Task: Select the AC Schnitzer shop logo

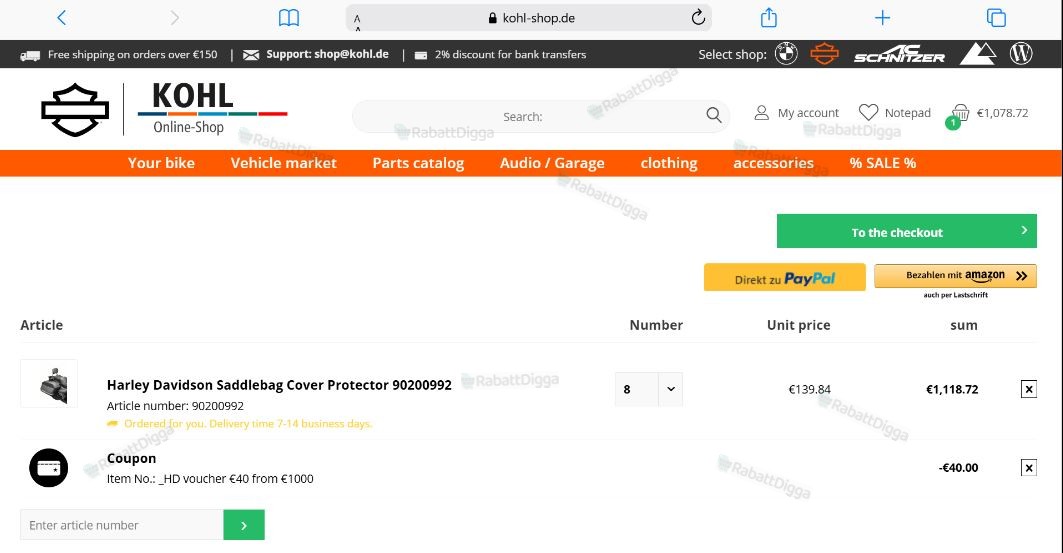Action: (899, 54)
